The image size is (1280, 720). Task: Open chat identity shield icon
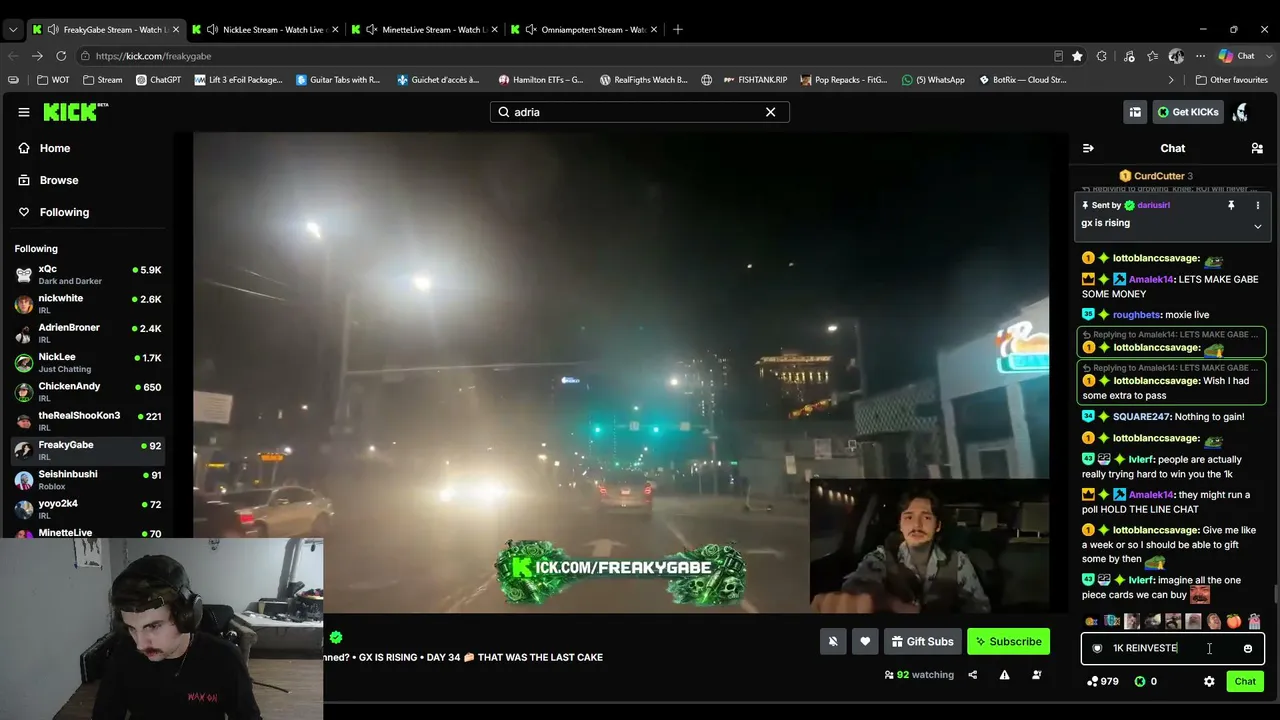1097,648
